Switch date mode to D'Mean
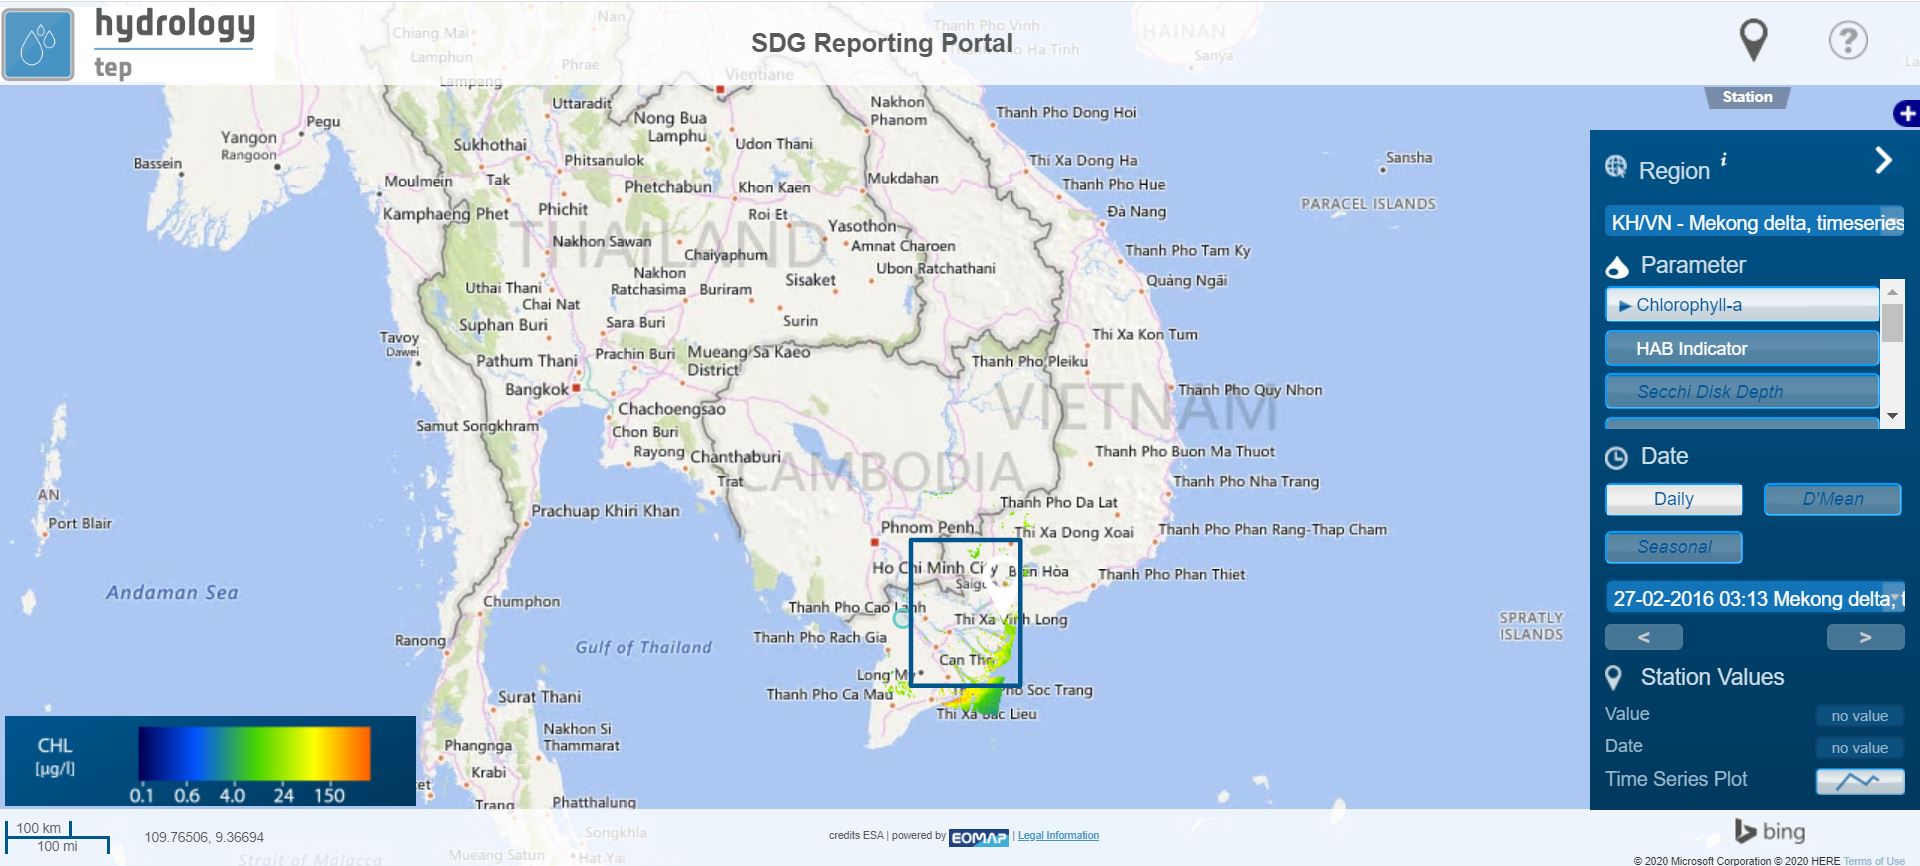Screen dimensions: 1920x866 (1832, 499)
